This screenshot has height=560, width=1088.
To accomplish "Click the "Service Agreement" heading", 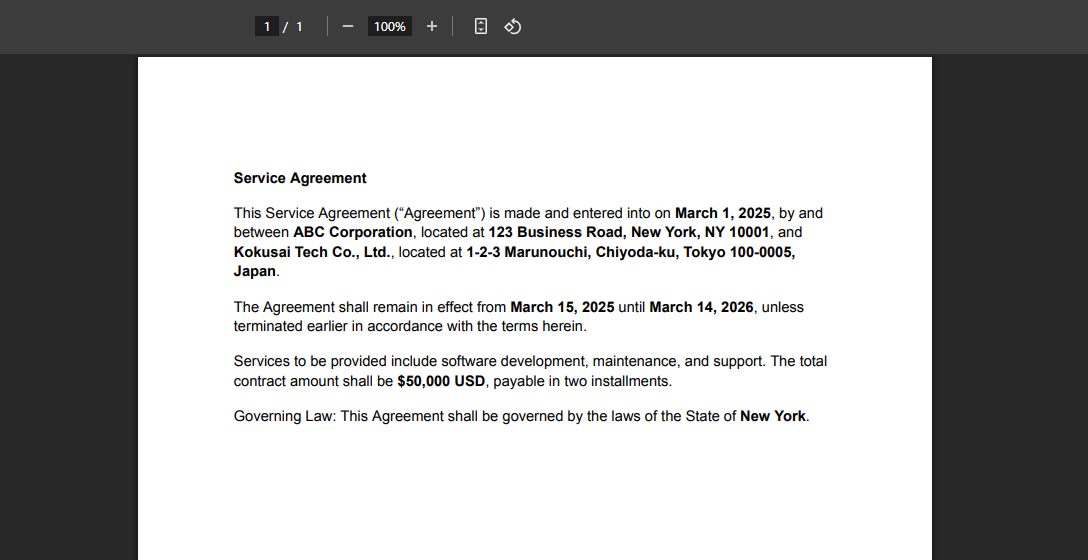I will pos(300,178).
